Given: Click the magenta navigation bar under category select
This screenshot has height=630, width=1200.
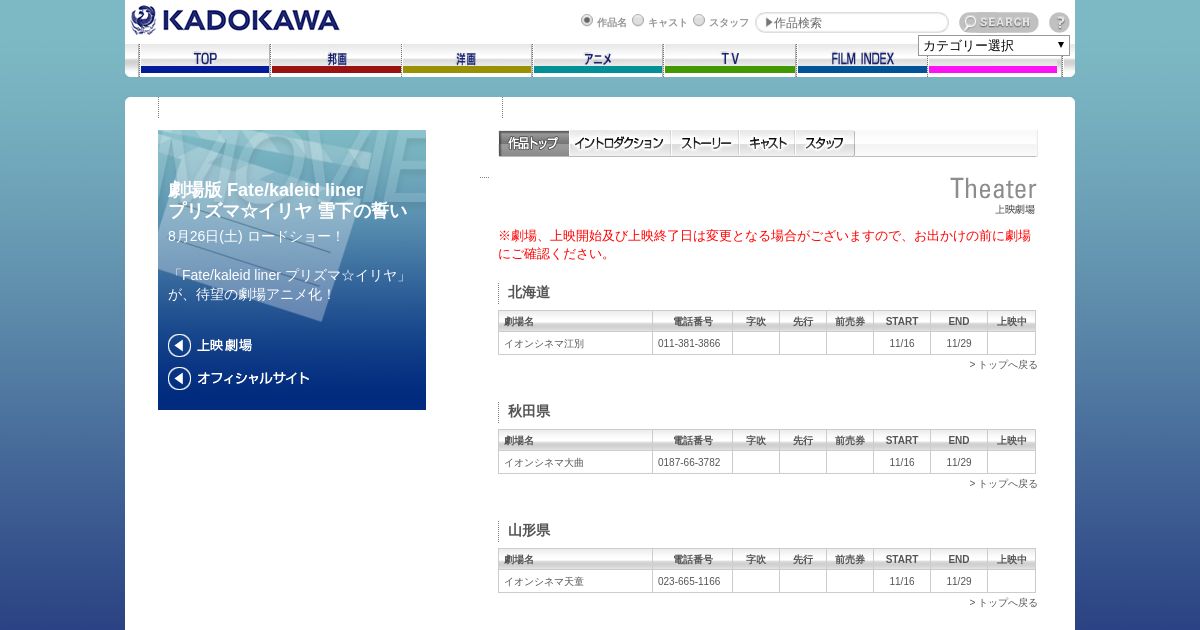Looking at the screenshot, I should click(x=993, y=69).
